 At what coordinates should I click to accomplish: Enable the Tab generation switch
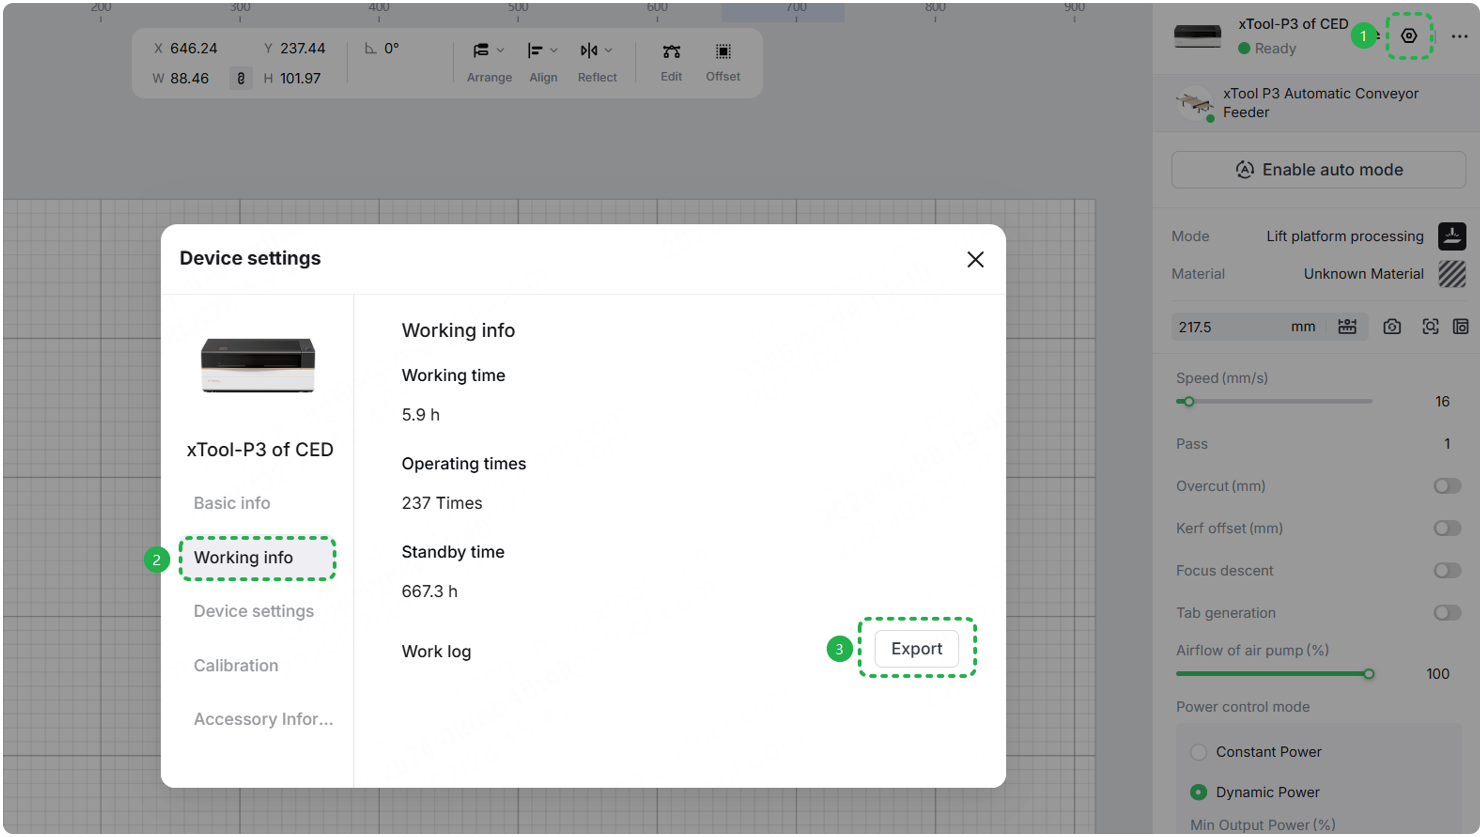pyautogui.click(x=1447, y=613)
